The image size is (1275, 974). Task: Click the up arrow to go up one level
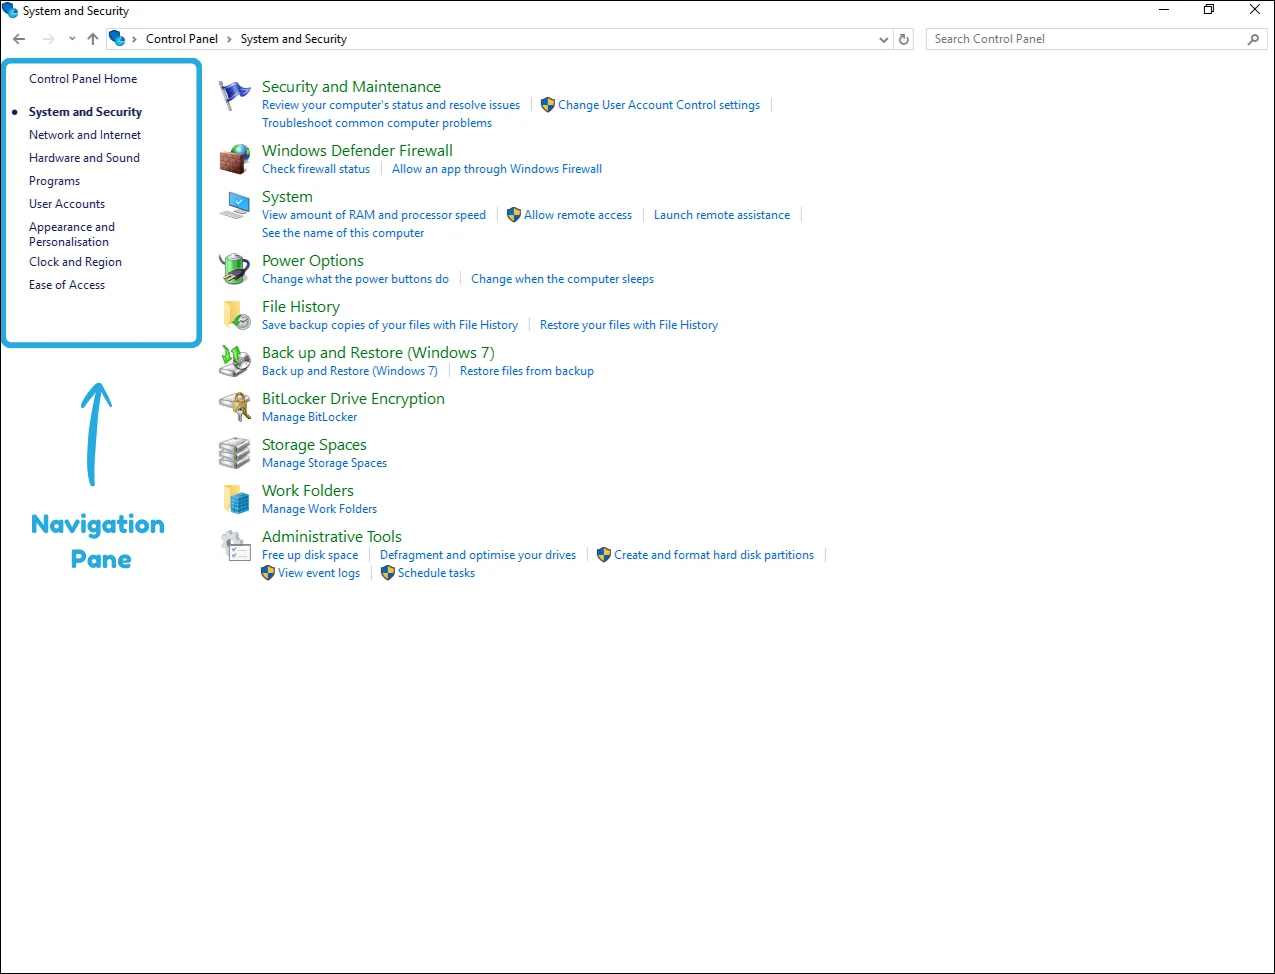pyautogui.click(x=92, y=38)
